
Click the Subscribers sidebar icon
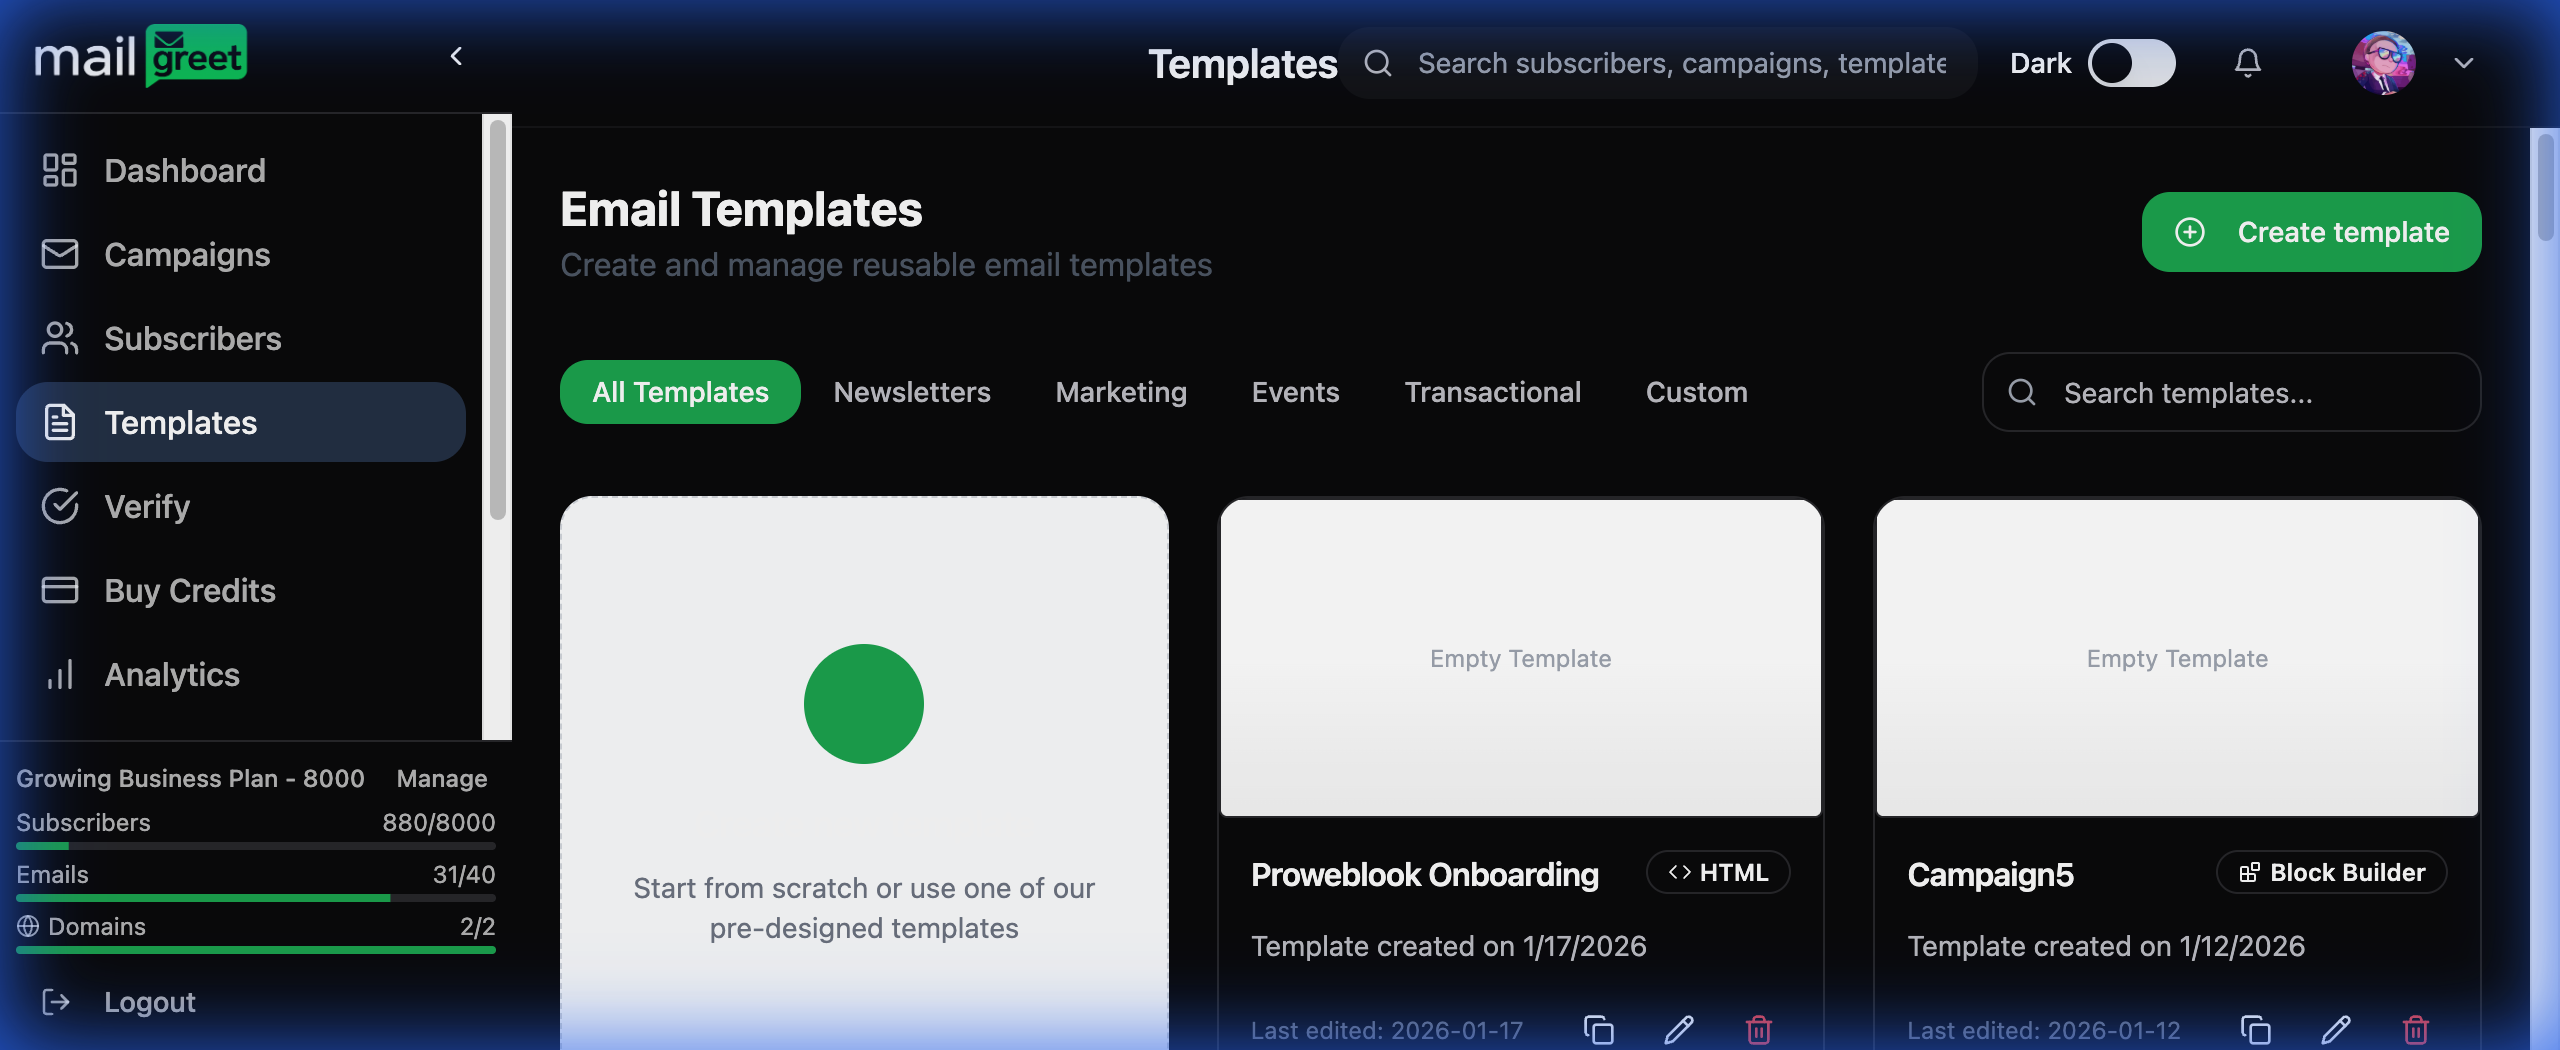coord(59,338)
